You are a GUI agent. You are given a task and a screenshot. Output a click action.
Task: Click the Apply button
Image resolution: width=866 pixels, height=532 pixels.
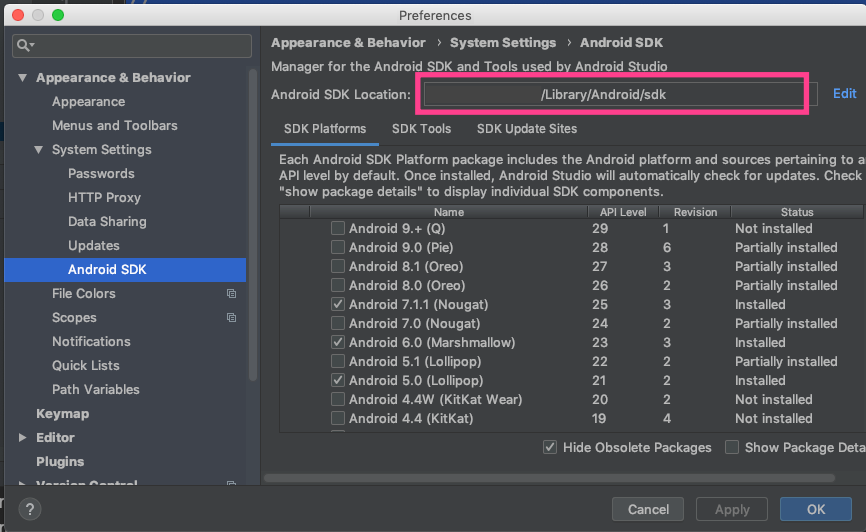tap(732, 509)
